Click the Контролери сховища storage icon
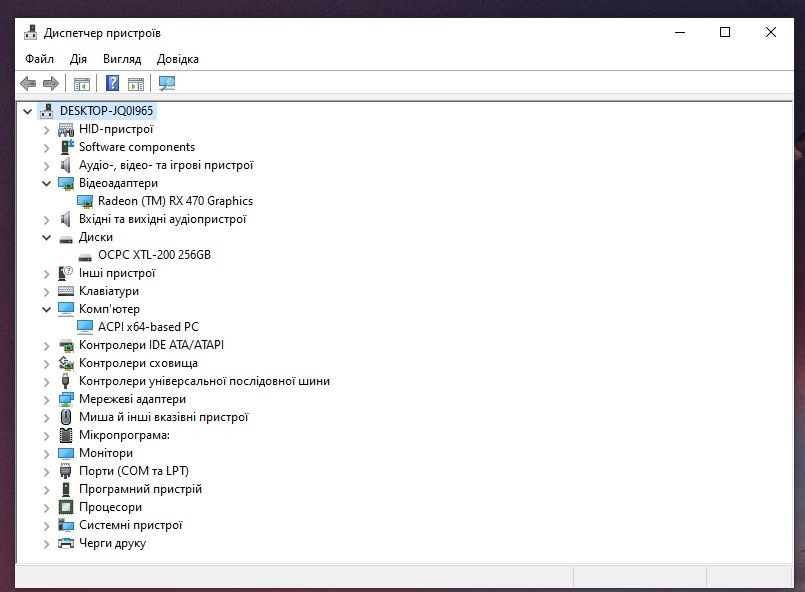 66,364
